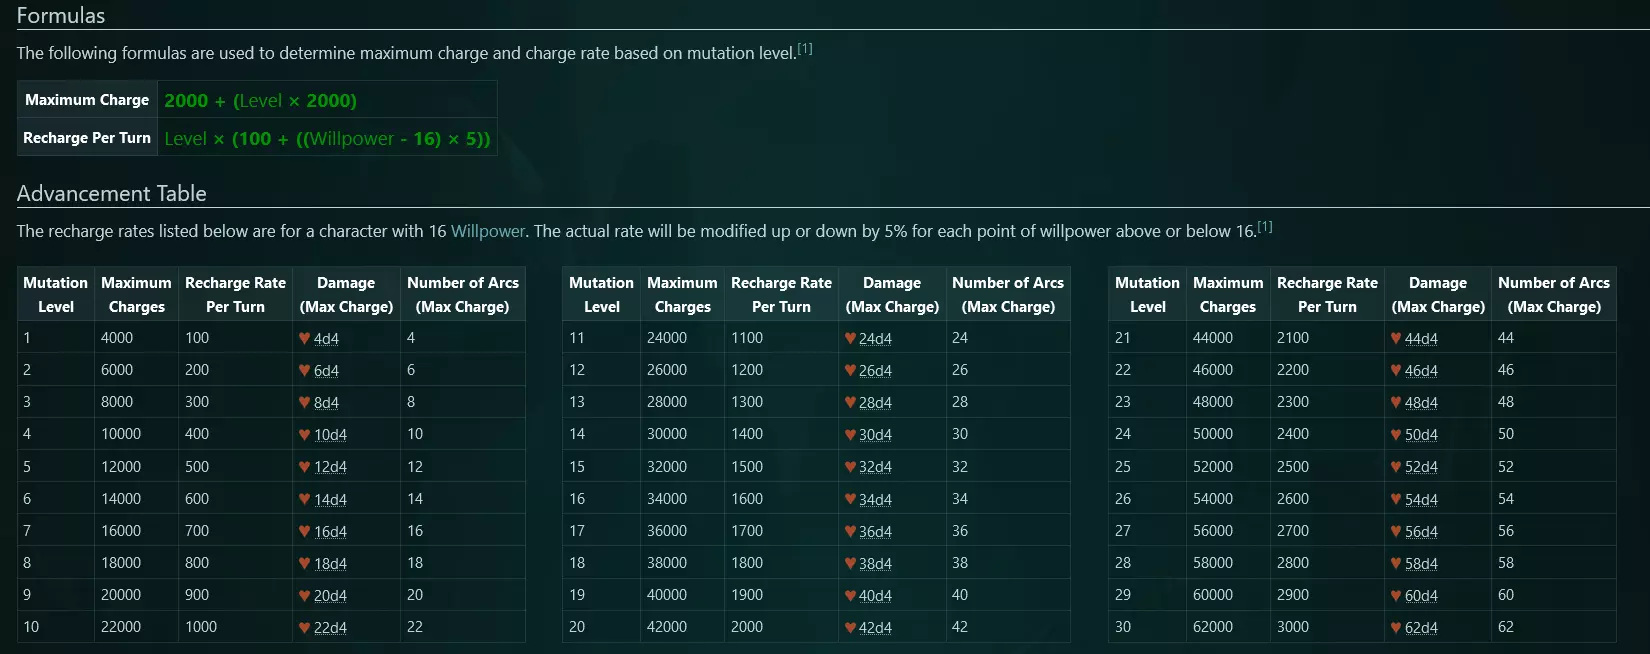Open the 50d4 damage link
The height and width of the screenshot is (654, 1650).
point(1421,435)
